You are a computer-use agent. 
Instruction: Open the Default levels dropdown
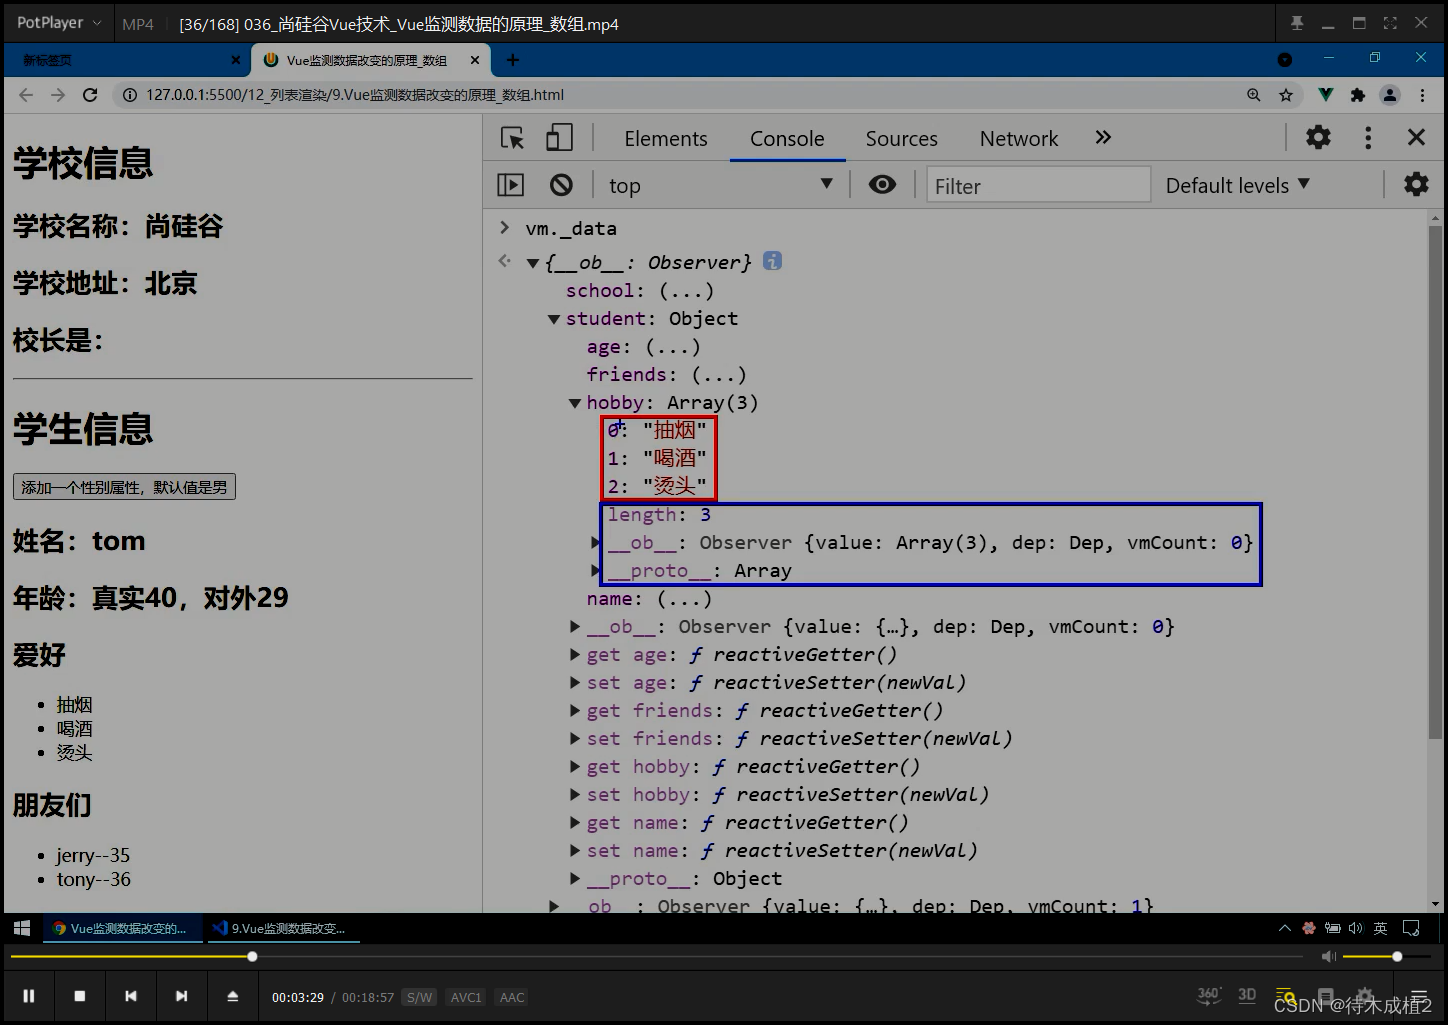click(x=1238, y=185)
